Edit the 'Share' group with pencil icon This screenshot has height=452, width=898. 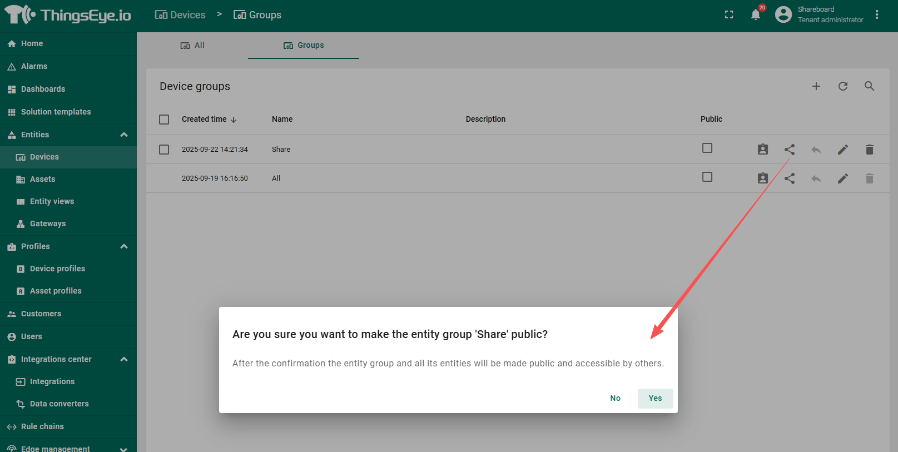pos(843,149)
